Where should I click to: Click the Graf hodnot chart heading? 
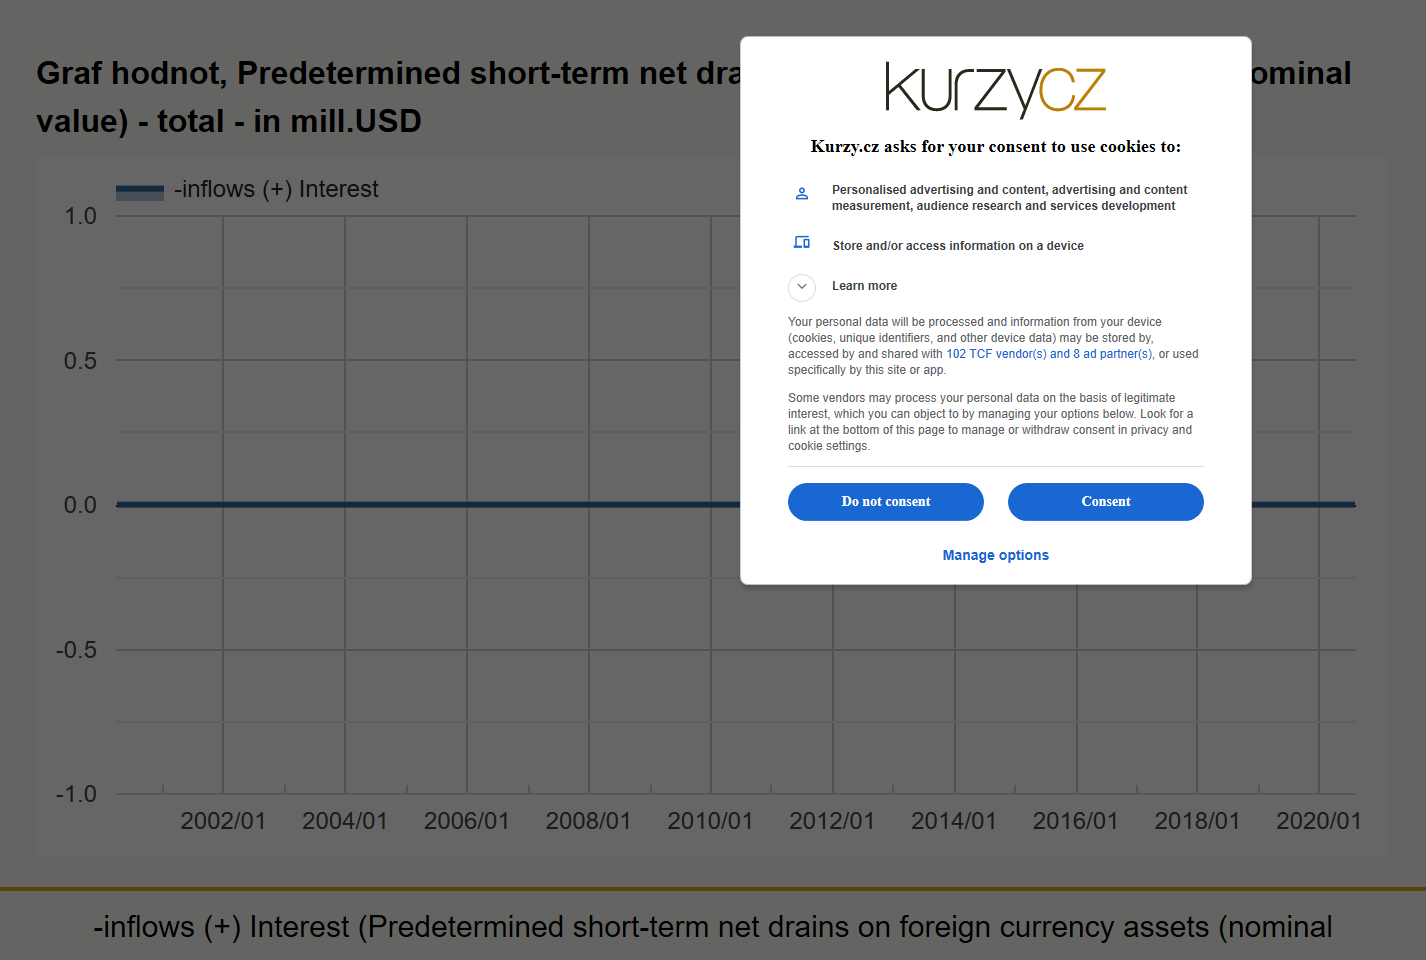click(x=388, y=97)
